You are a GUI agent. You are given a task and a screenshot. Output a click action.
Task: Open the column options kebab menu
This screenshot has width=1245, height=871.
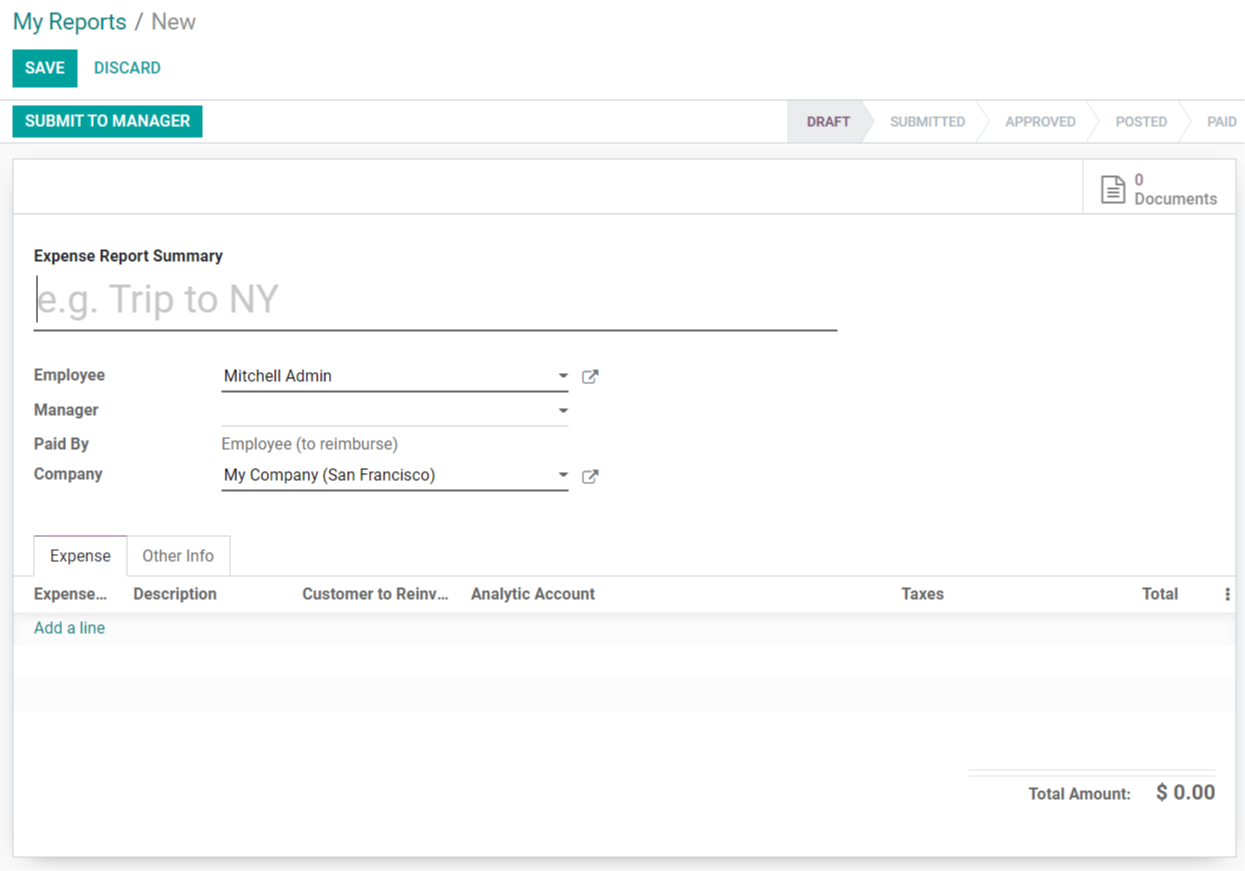point(1227,594)
